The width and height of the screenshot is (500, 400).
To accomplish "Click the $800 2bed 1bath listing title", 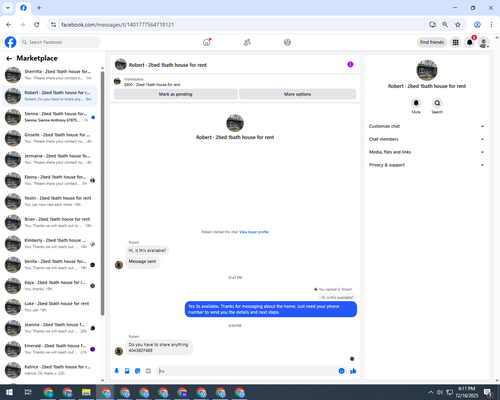I will pyautogui.click(x=152, y=85).
